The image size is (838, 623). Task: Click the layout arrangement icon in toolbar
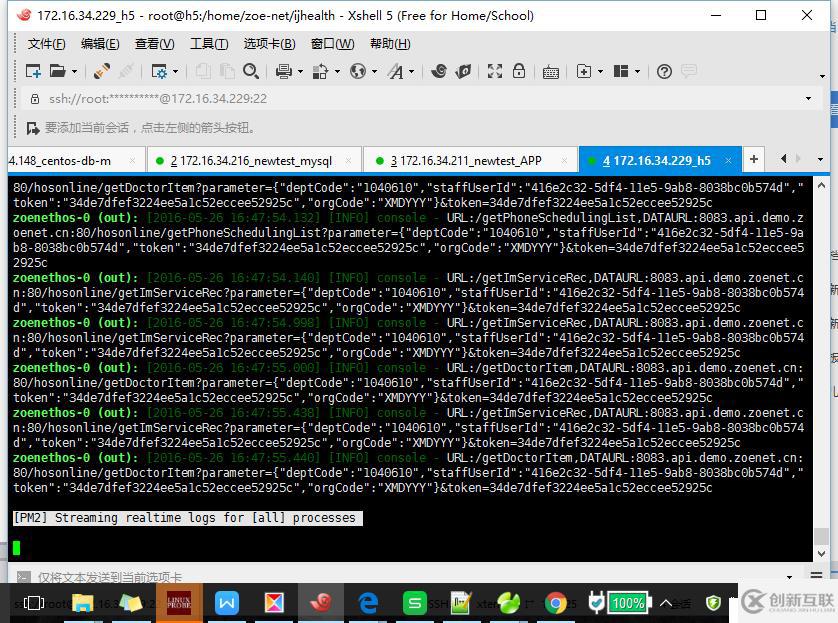coord(621,71)
